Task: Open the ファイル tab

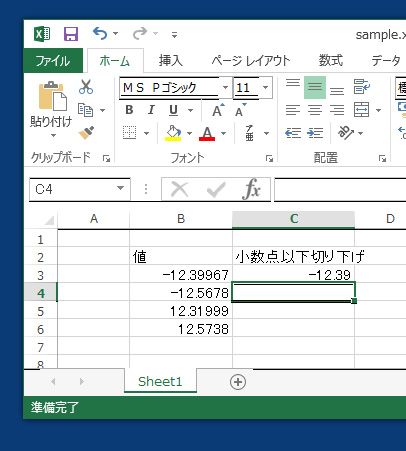Action: pos(53,61)
